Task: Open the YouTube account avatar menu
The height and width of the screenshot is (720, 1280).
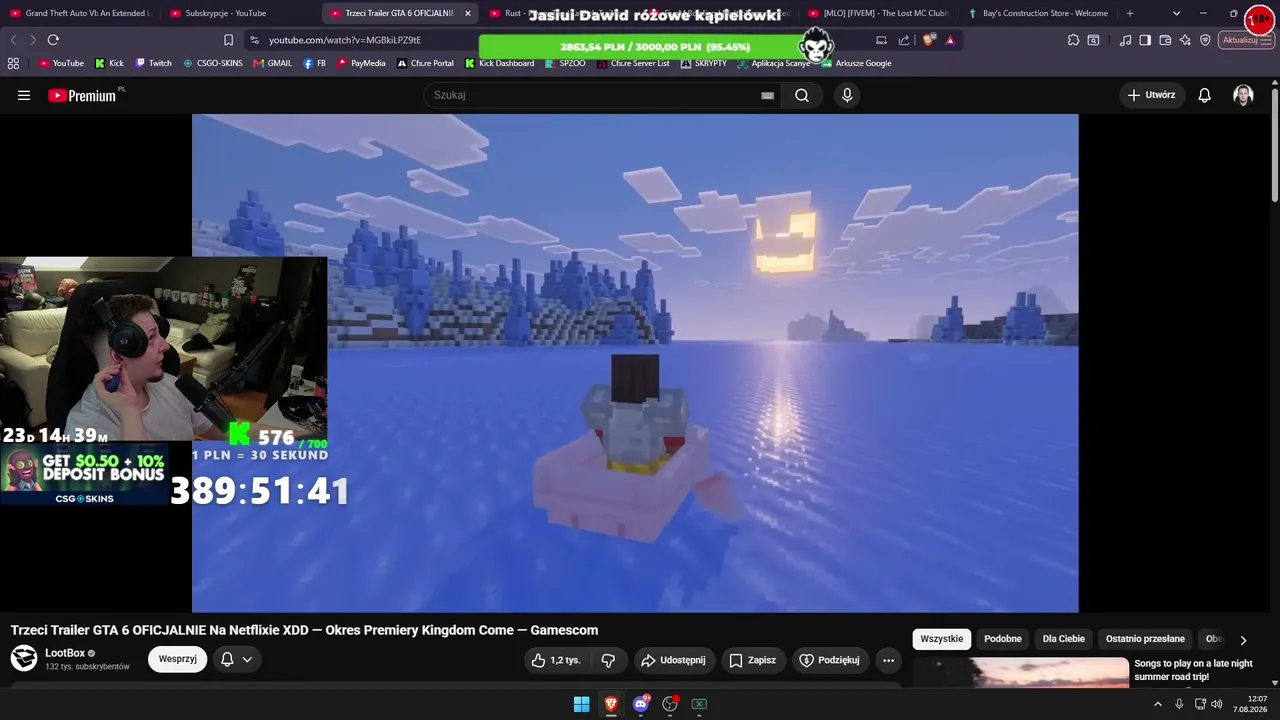Action: (x=1243, y=95)
